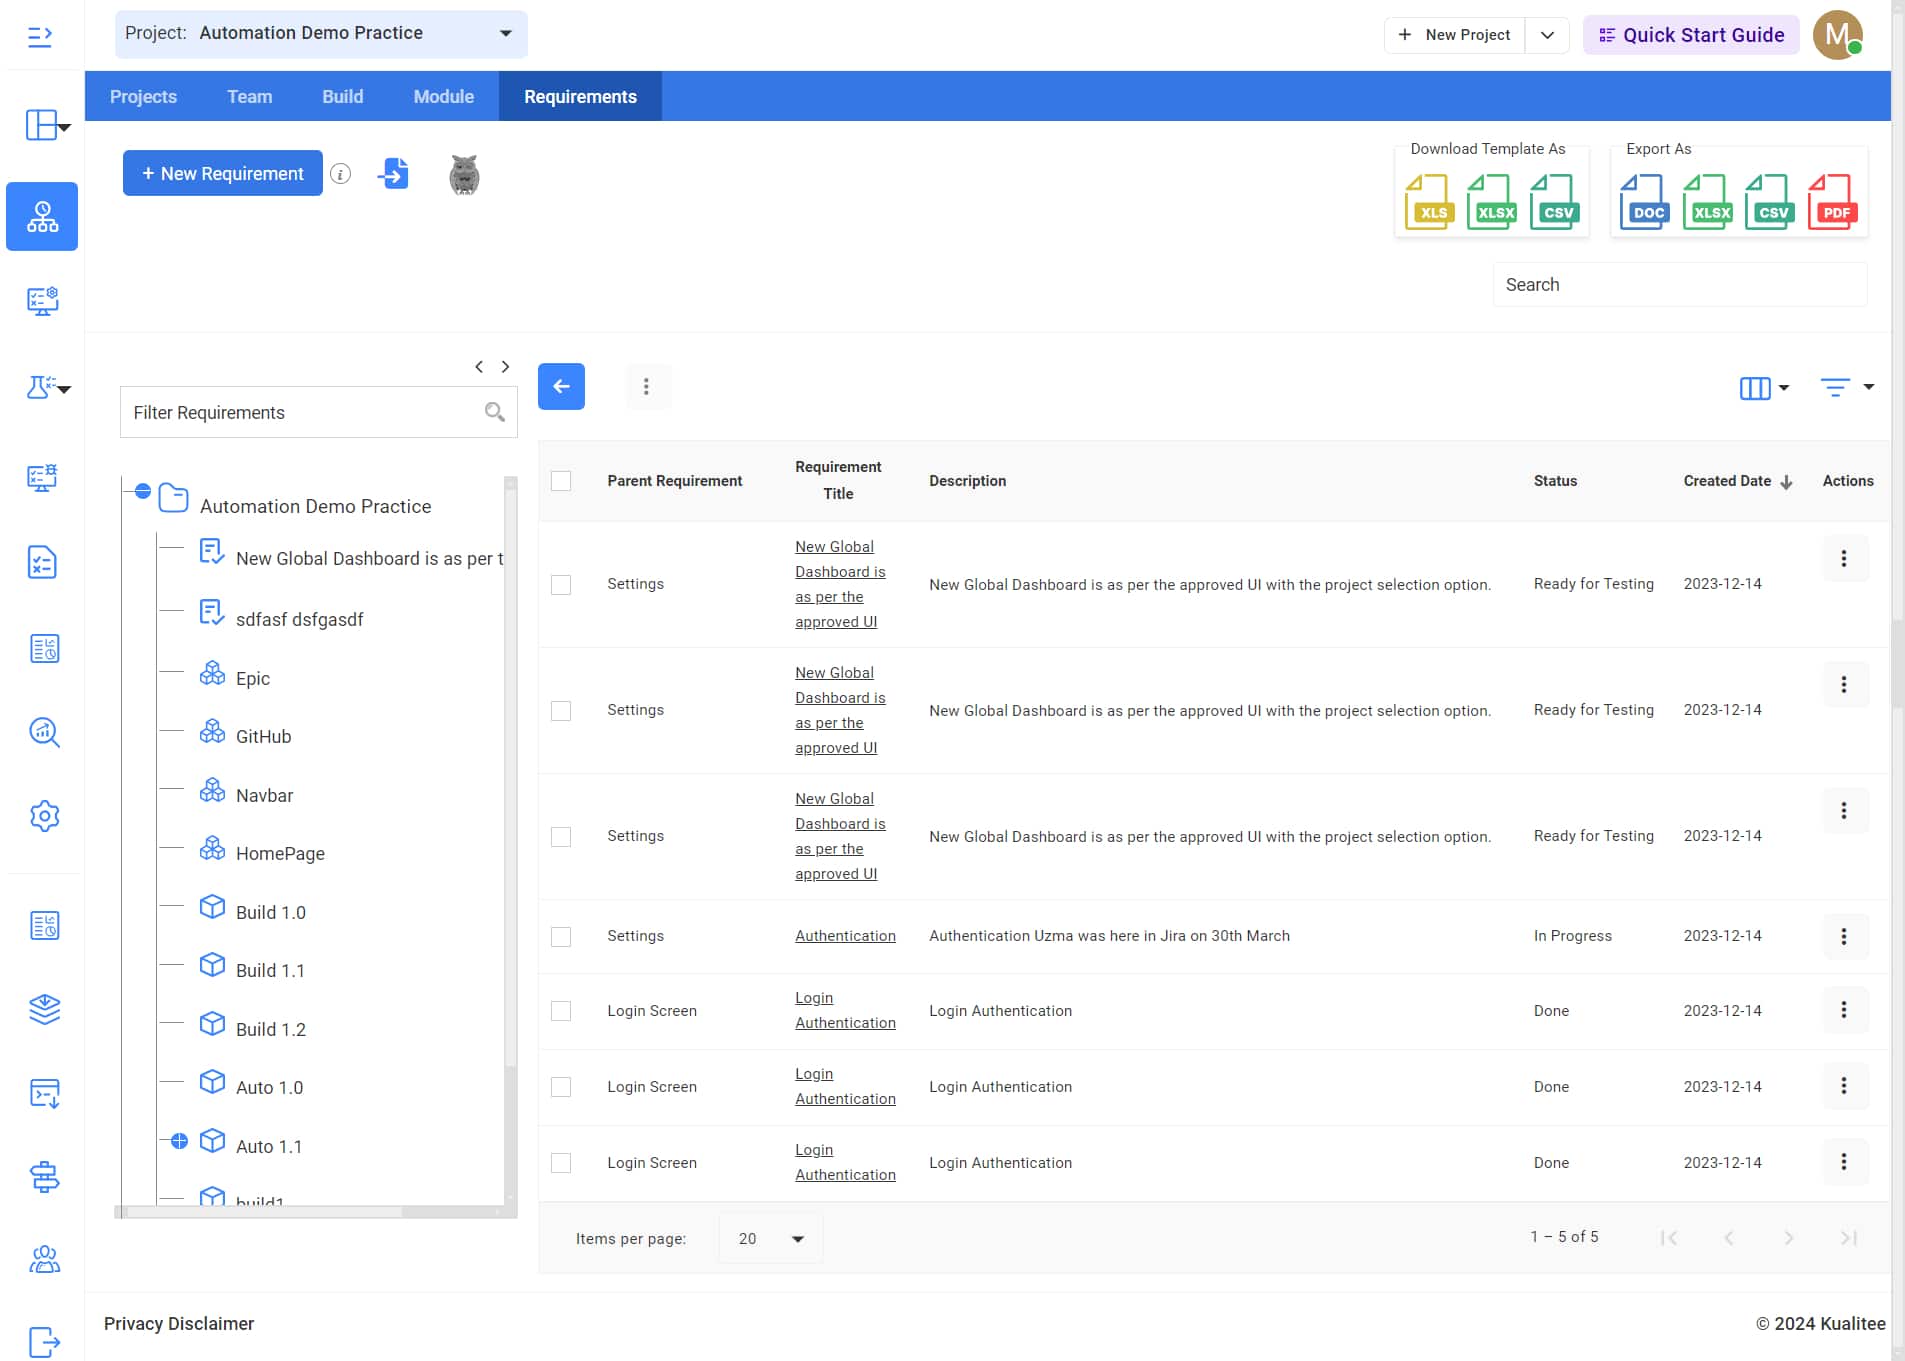Viewport: 1905px width, 1361px height.
Task: Click the PDF export icon
Action: (x=1832, y=202)
